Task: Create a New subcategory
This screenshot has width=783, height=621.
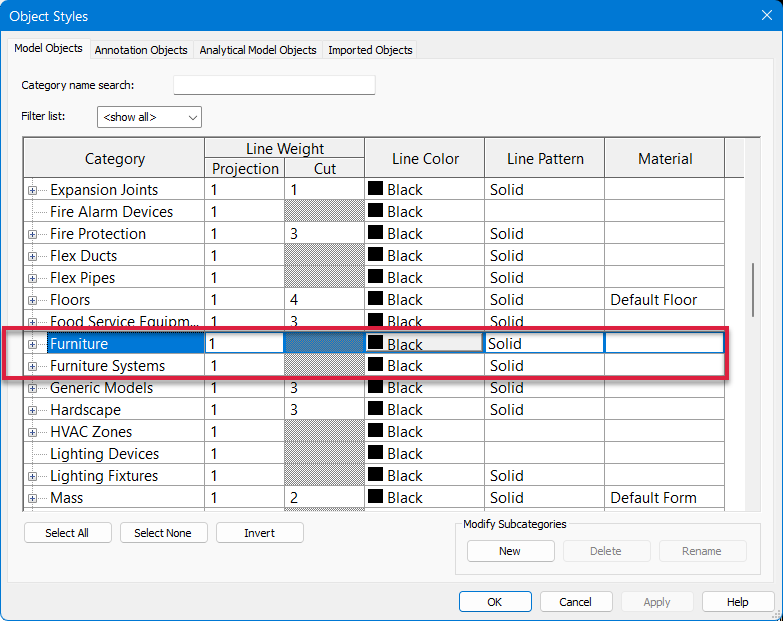Action: [x=510, y=551]
